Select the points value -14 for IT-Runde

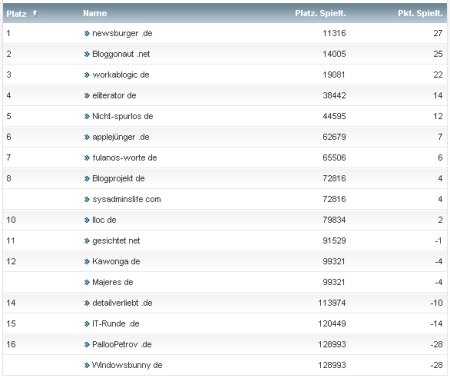tap(436, 324)
